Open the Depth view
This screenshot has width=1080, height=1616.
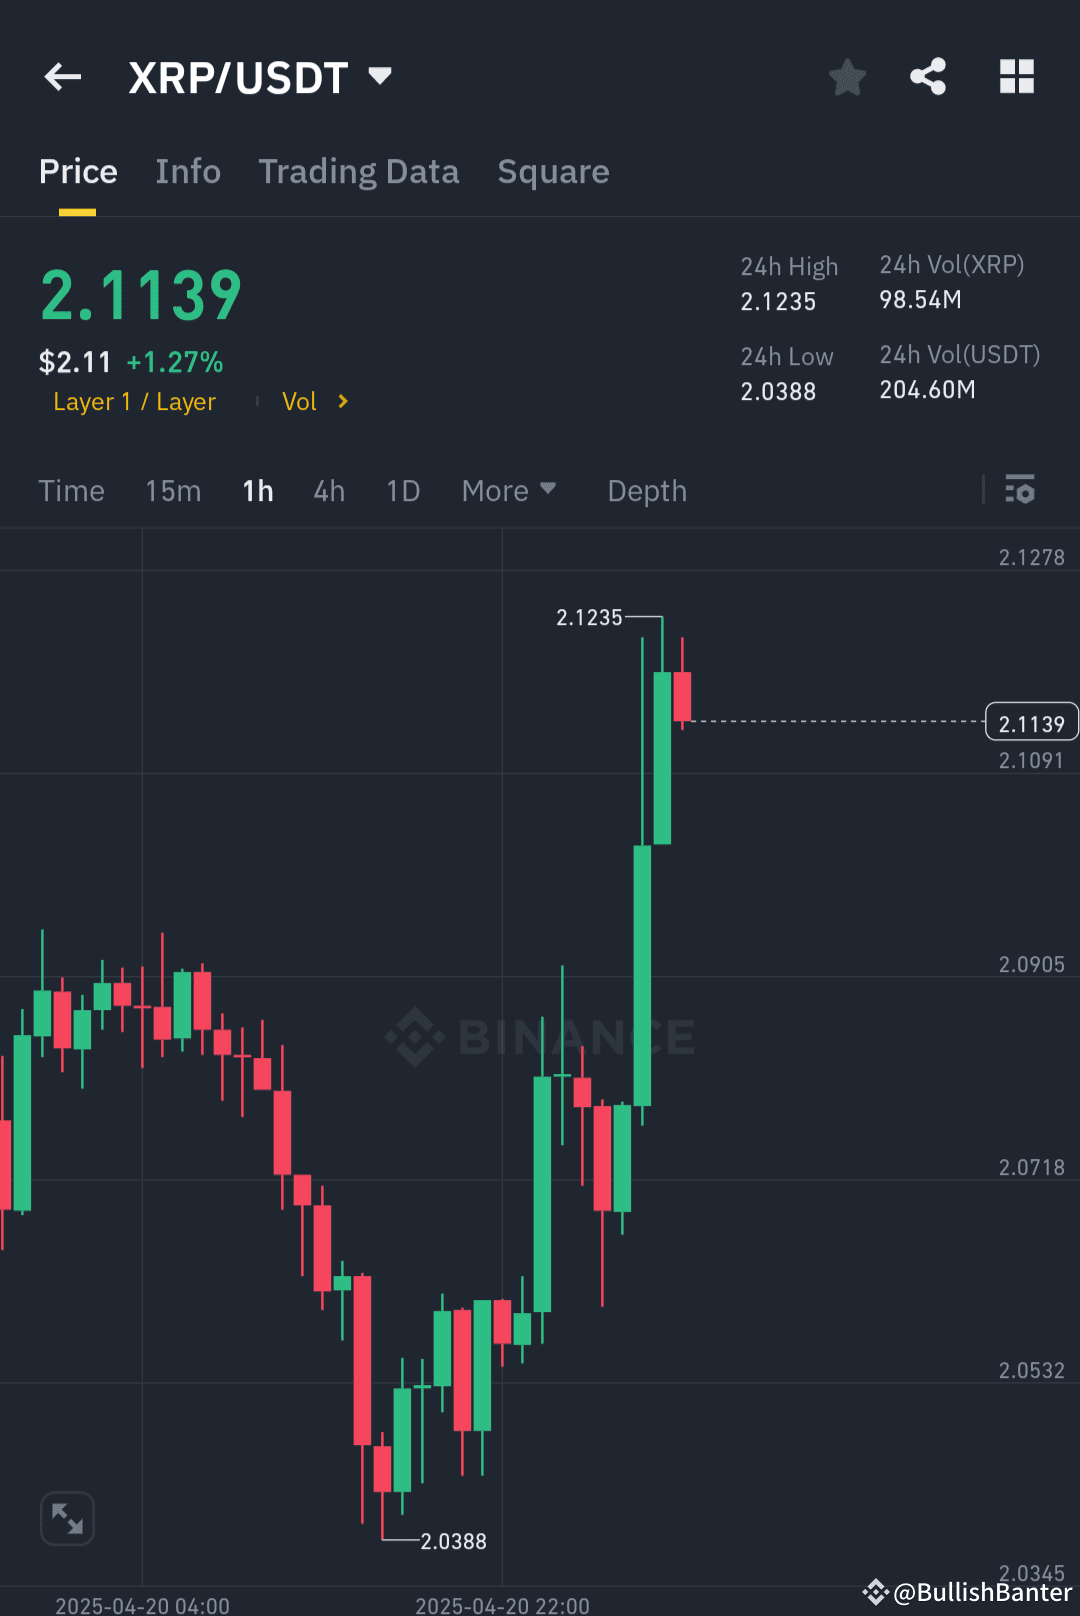[646, 490]
